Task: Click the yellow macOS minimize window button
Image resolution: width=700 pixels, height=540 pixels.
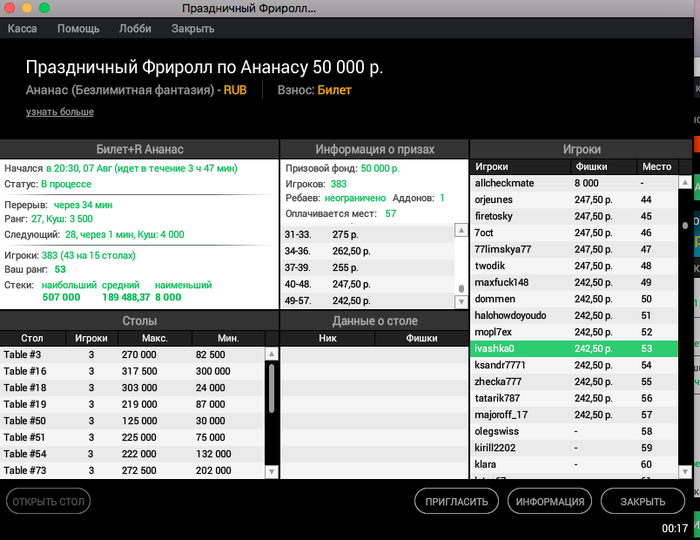Action: coord(27,8)
